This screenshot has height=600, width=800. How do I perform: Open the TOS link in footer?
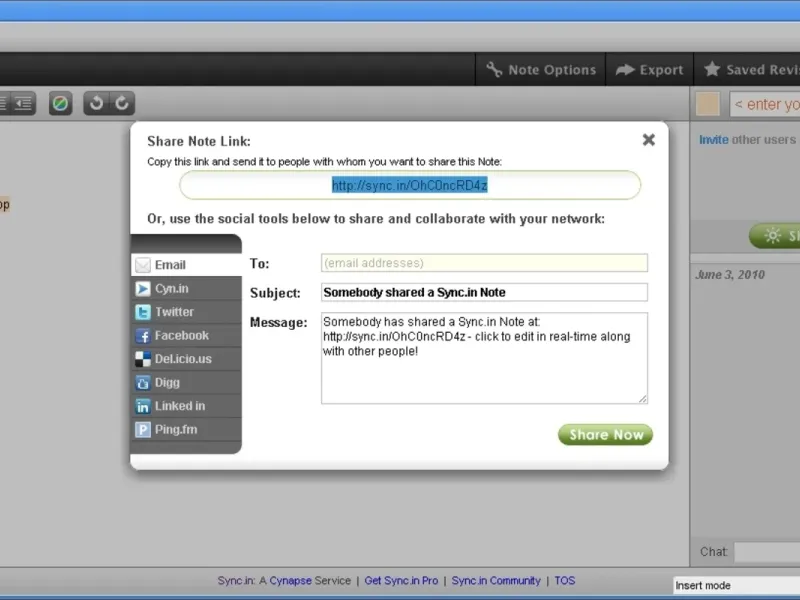pyautogui.click(x=565, y=581)
